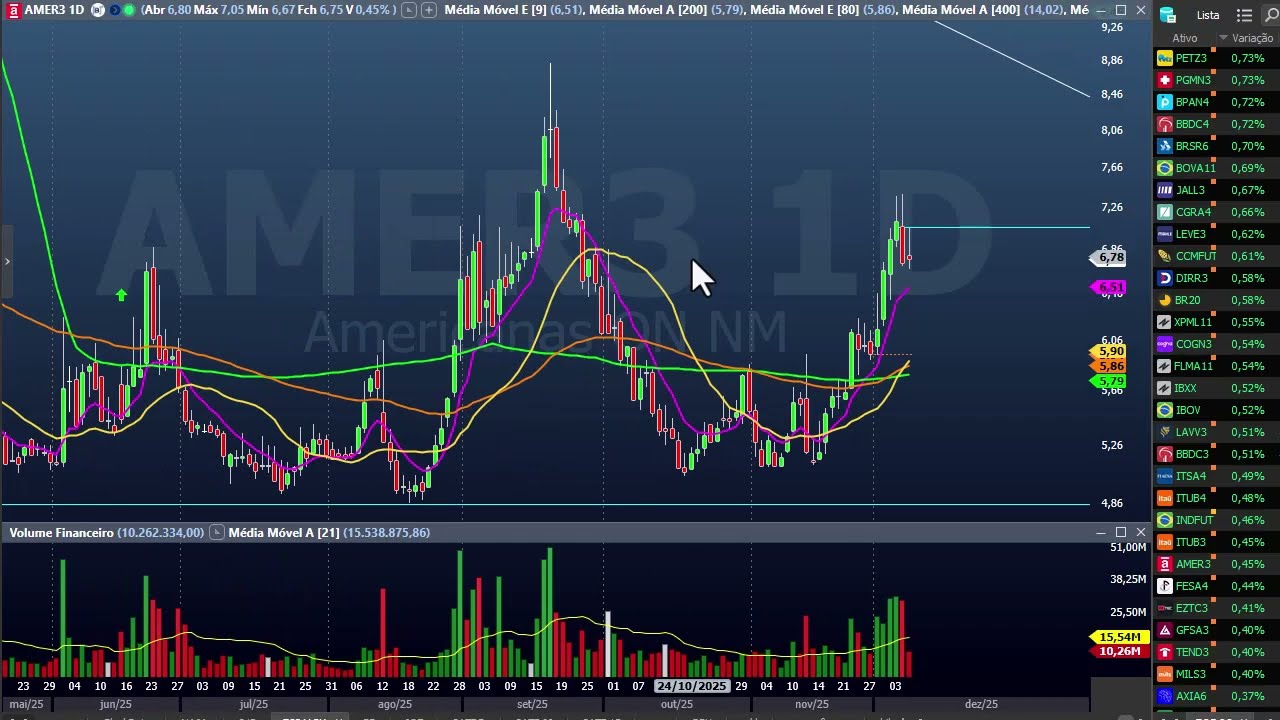Click the highlighted 24/10/2025 date marker
Image resolution: width=1280 pixels, height=720 pixels.
(691, 686)
